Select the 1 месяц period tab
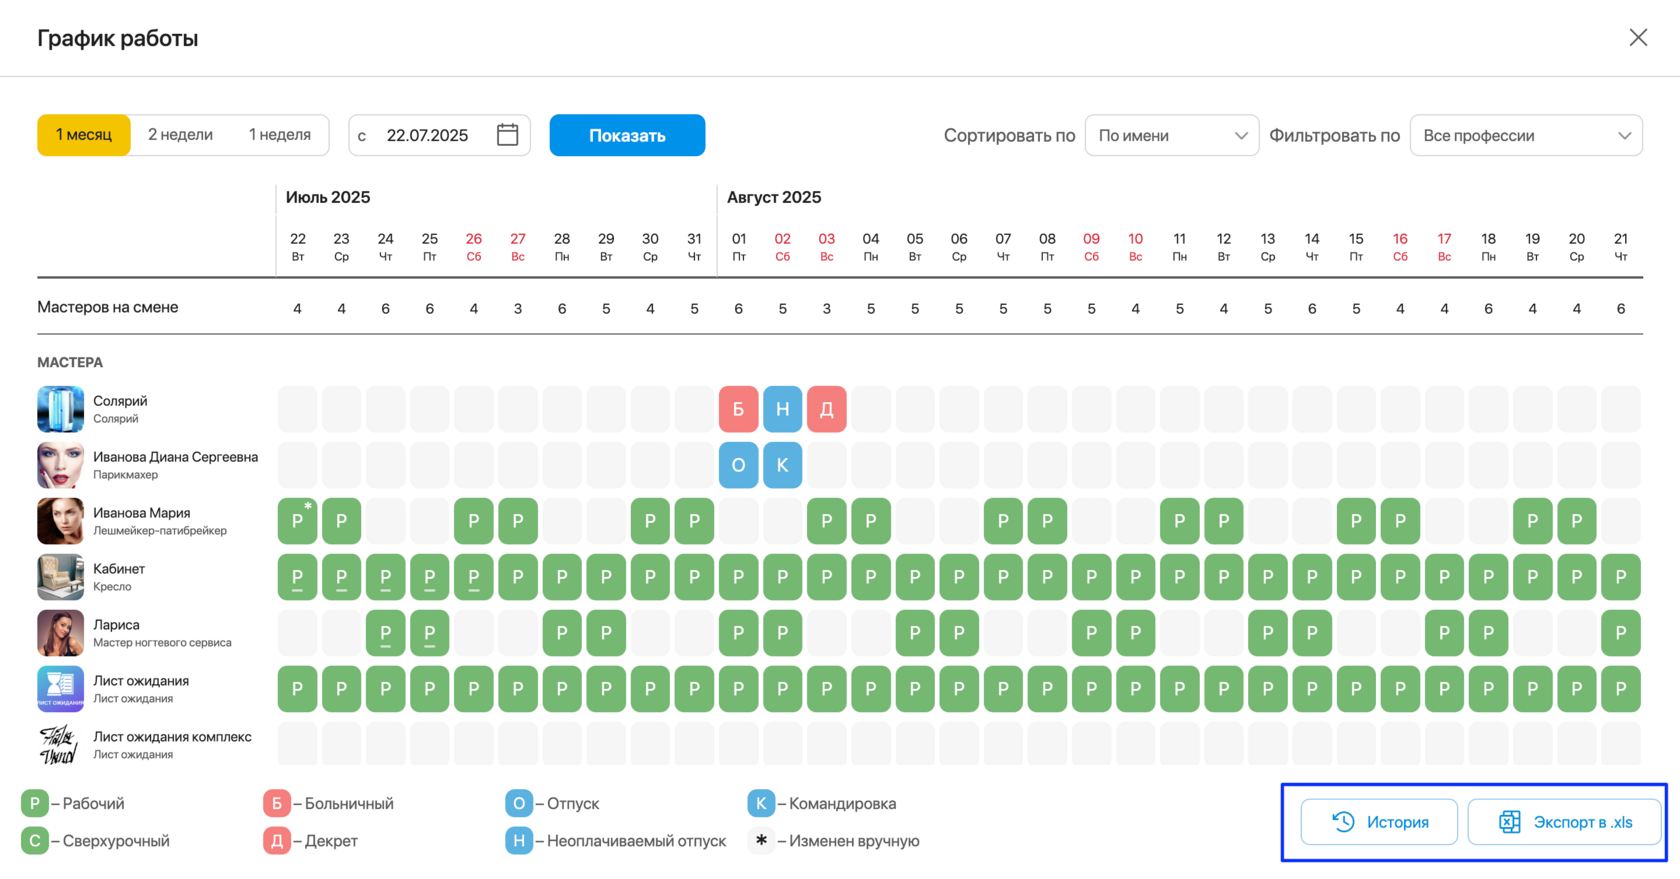Image resolution: width=1680 pixels, height=879 pixels. pos(84,135)
